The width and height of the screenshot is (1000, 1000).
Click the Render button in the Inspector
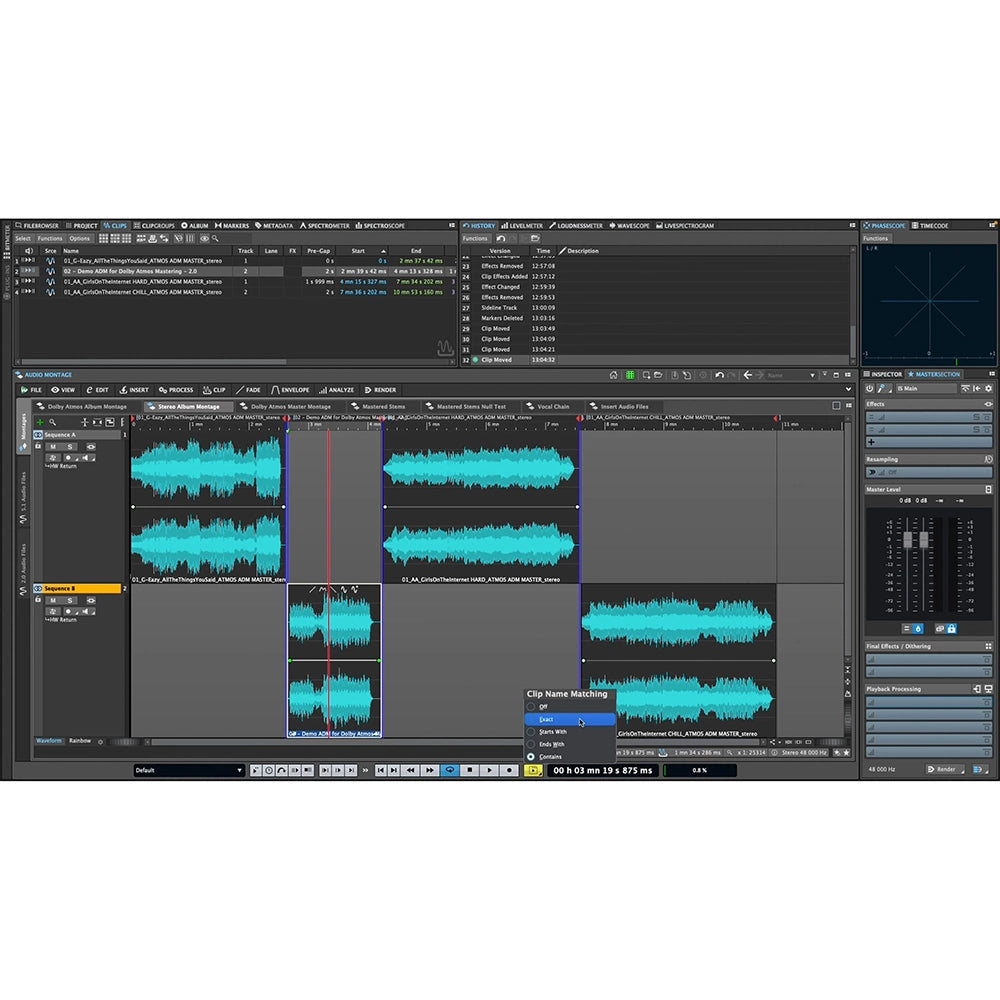[x=944, y=769]
